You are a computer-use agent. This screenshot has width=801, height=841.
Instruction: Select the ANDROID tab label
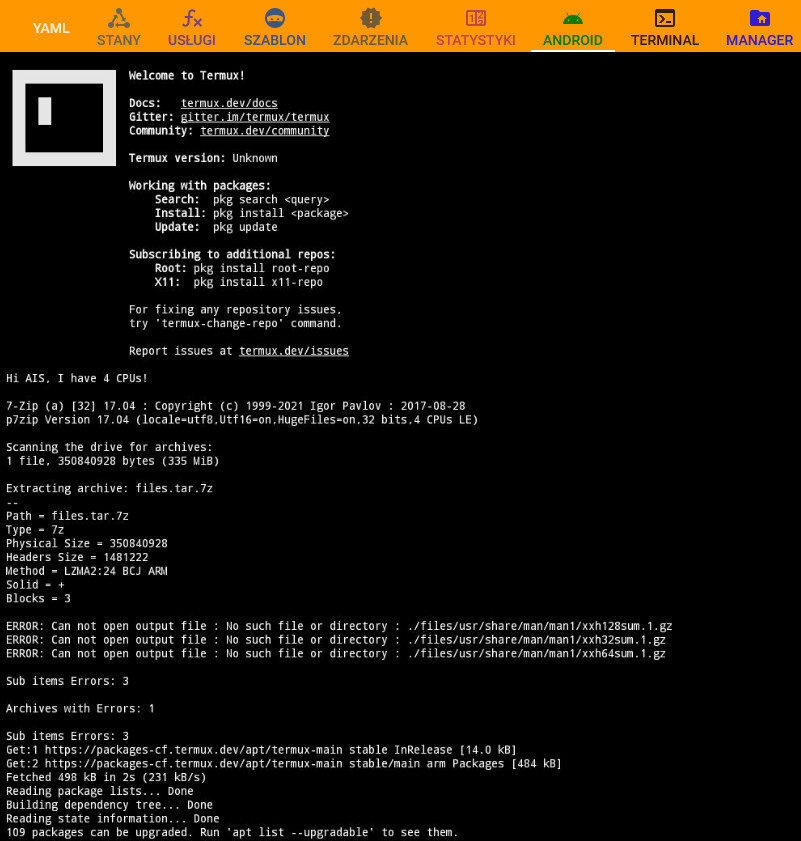(x=572, y=40)
